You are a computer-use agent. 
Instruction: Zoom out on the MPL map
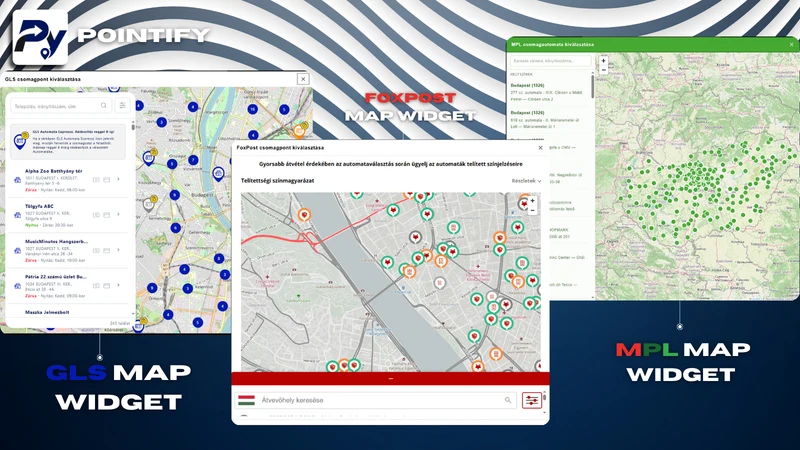click(604, 70)
